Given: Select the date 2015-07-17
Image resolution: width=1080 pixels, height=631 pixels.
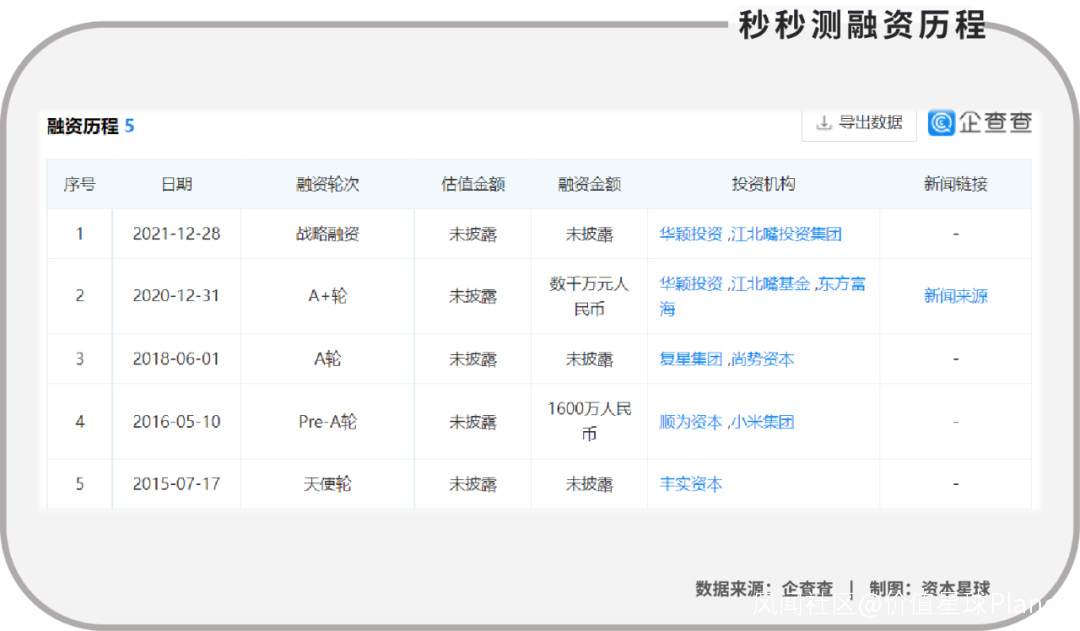Looking at the screenshot, I should coord(176,484).
